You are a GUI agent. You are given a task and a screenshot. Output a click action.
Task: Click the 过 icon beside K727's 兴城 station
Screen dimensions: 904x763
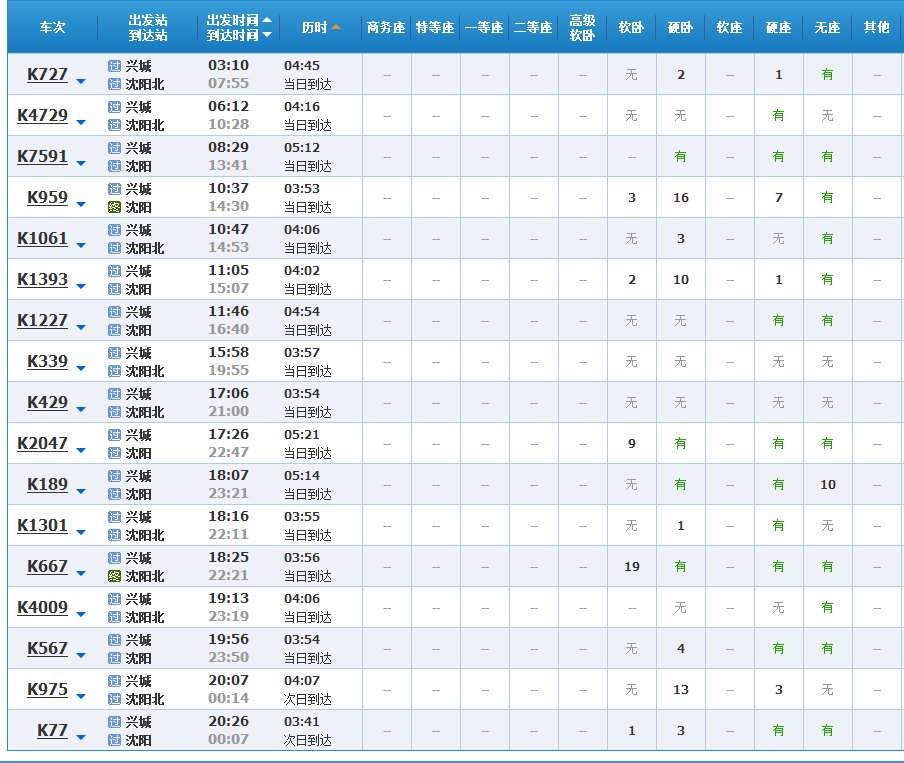115,65
